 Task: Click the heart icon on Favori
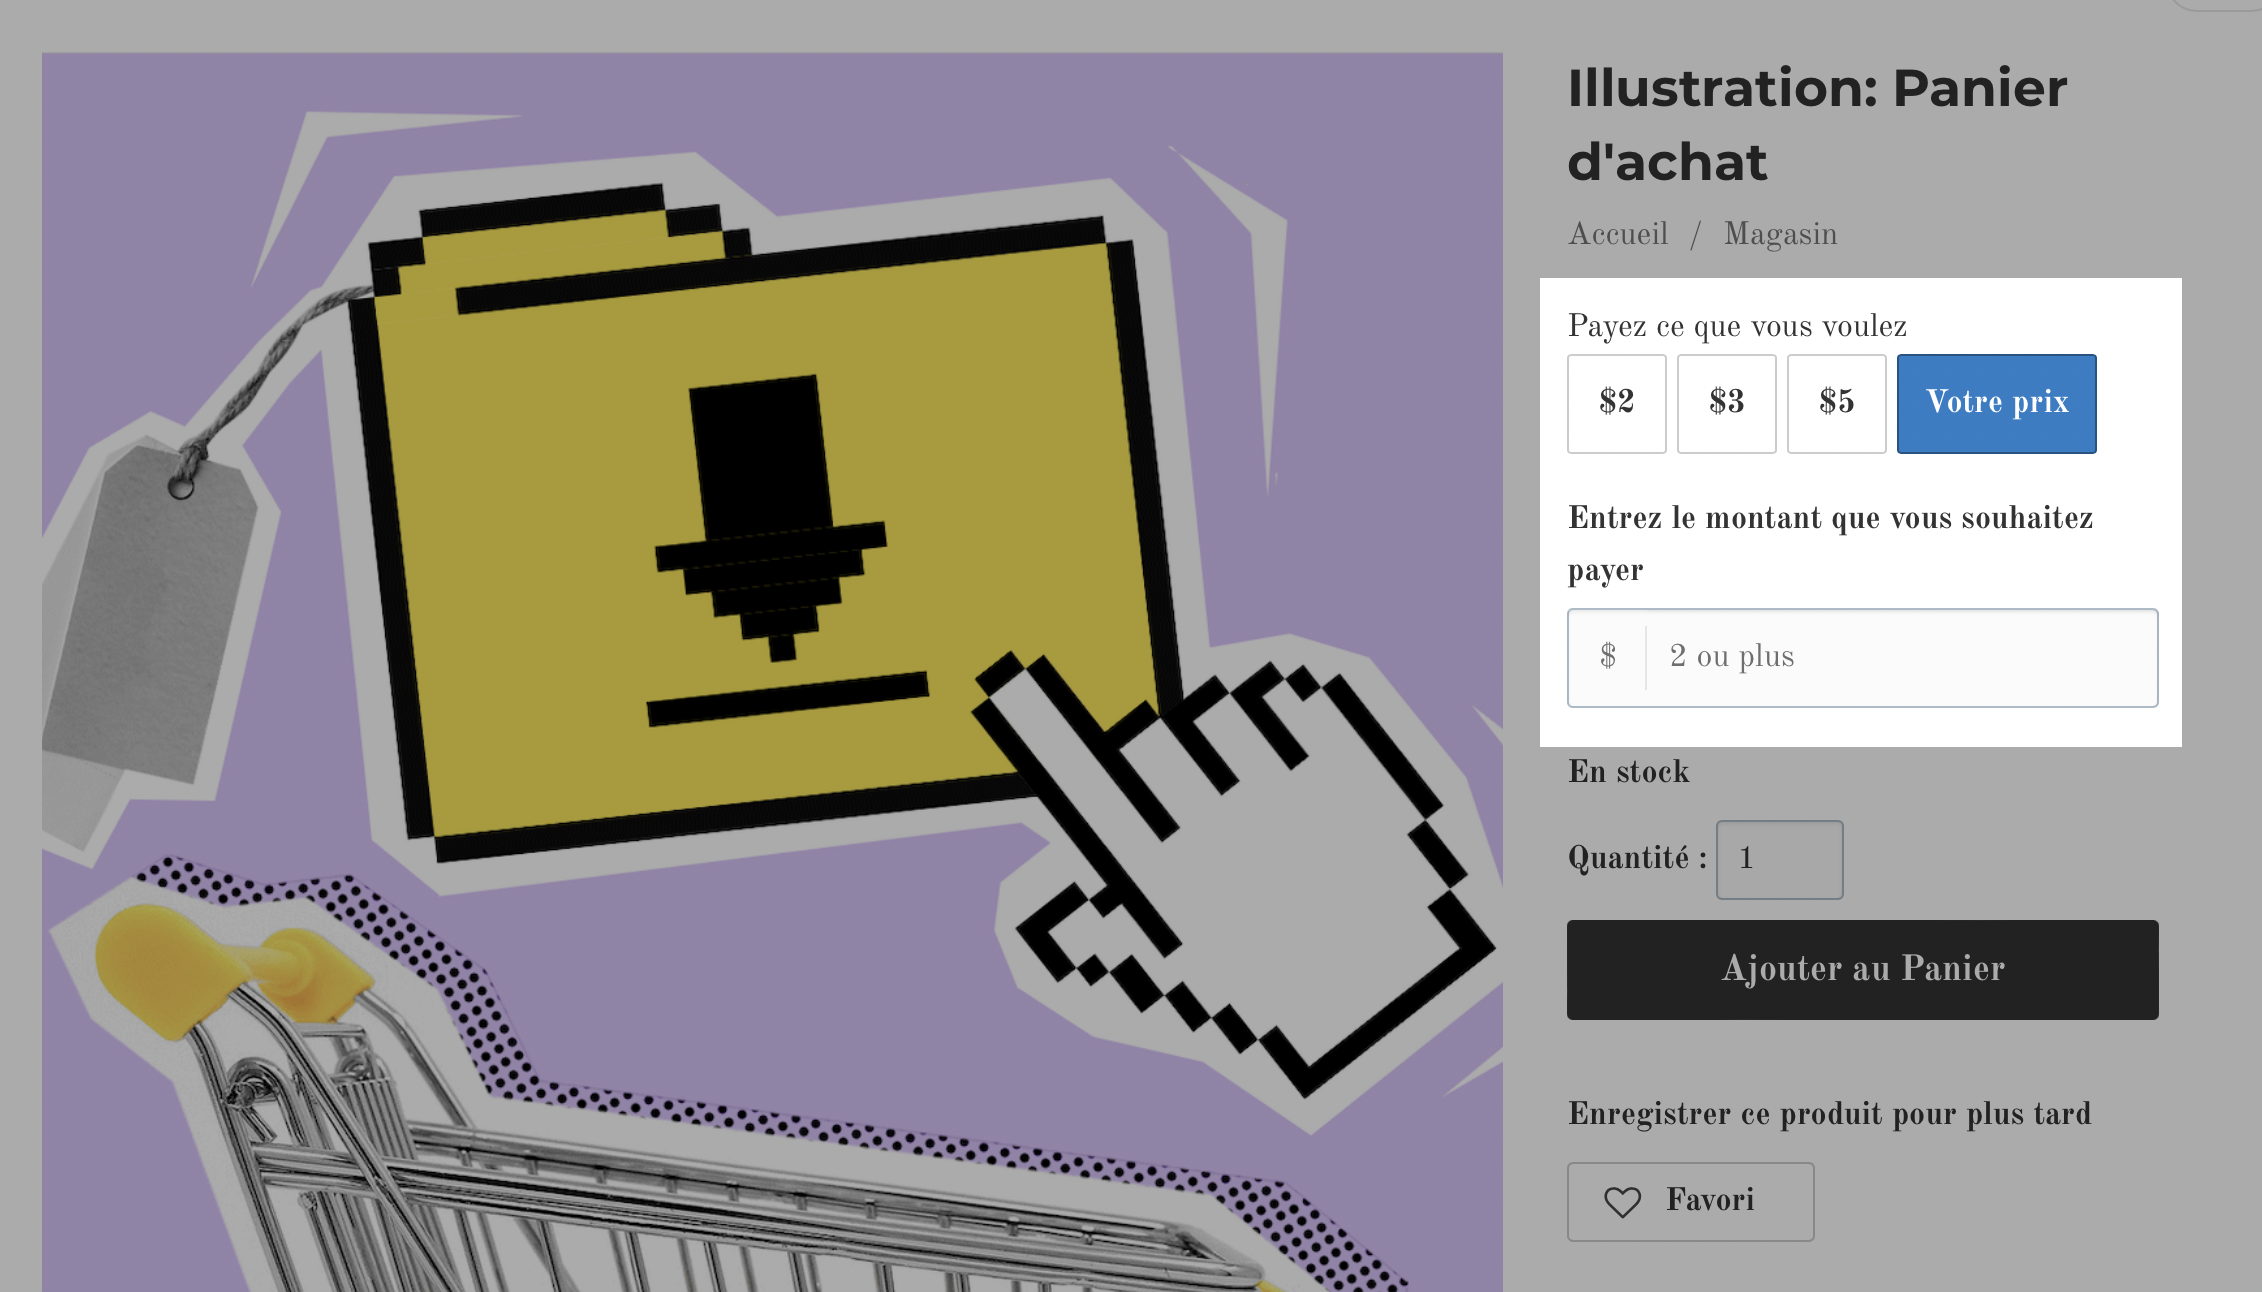click(1622, 1201)
